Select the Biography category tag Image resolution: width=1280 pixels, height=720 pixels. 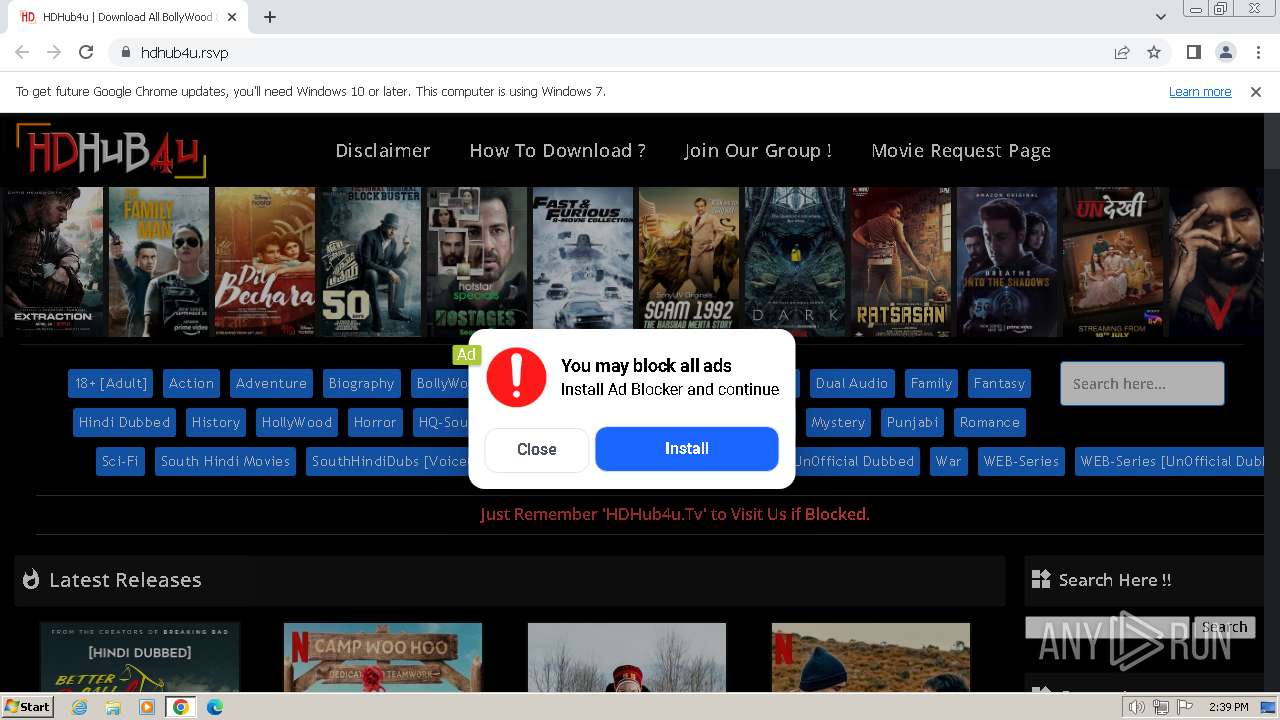click(361, 383)
